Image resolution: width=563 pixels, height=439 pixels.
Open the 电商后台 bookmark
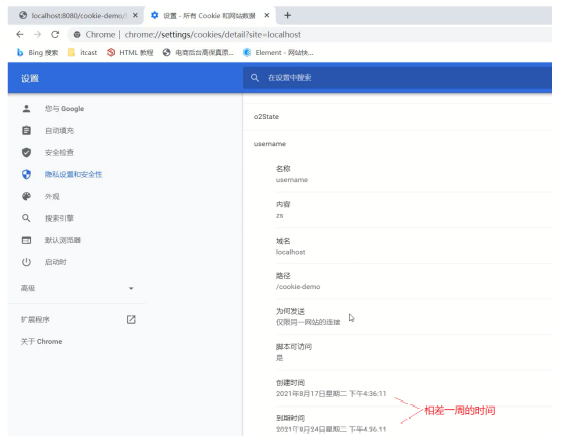click(x=198, y=53)
